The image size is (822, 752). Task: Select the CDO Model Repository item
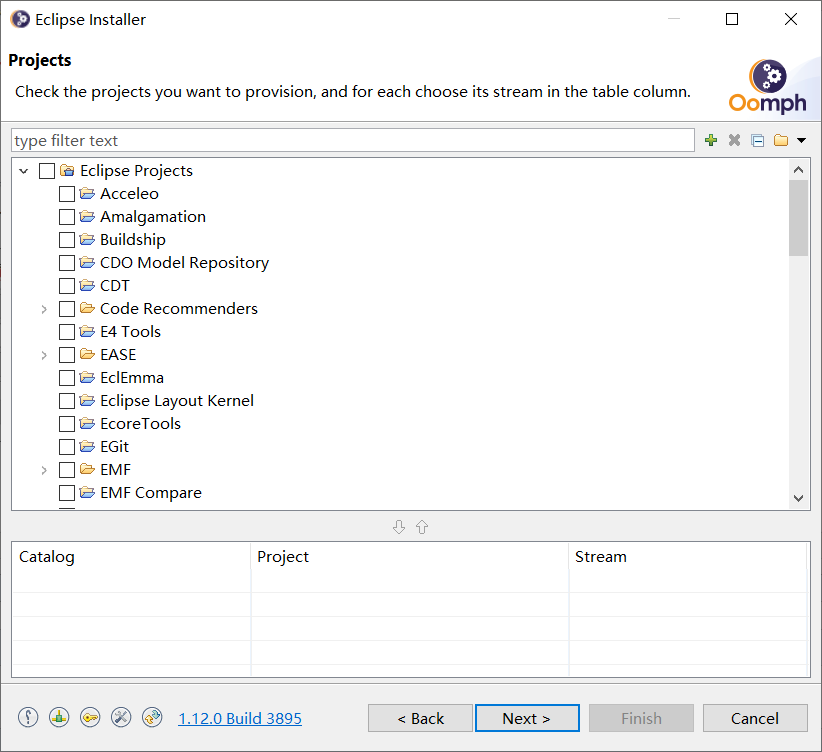coord(184,263)
